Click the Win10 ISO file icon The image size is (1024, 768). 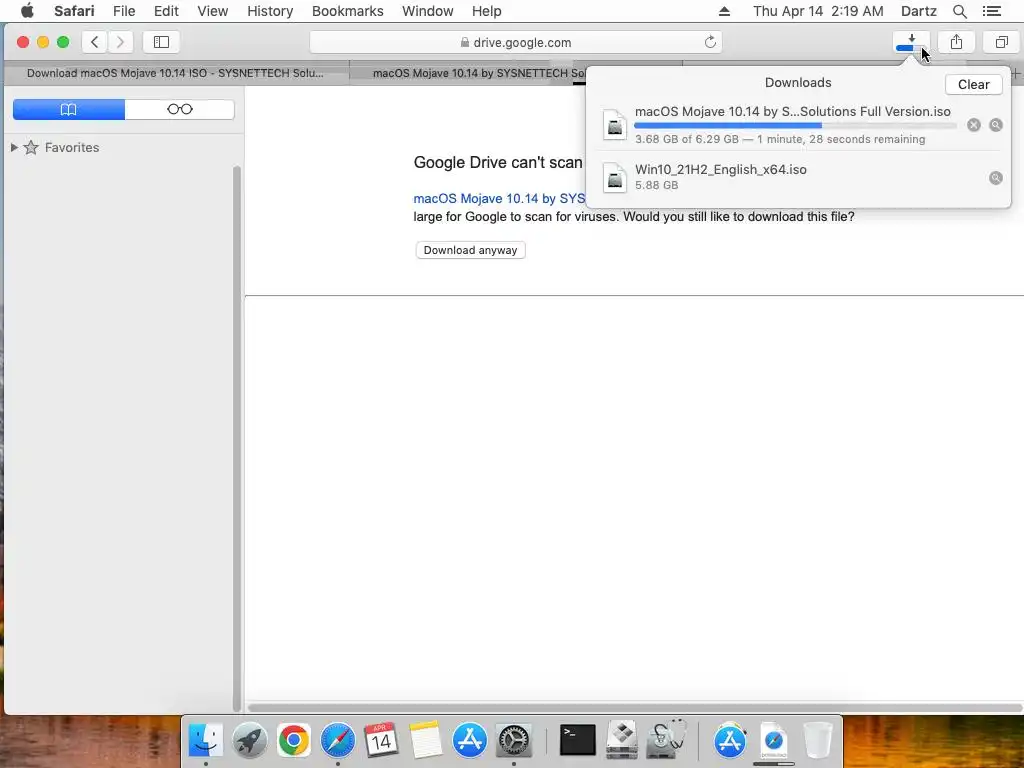pyautogui.click(x=615, y=177)
